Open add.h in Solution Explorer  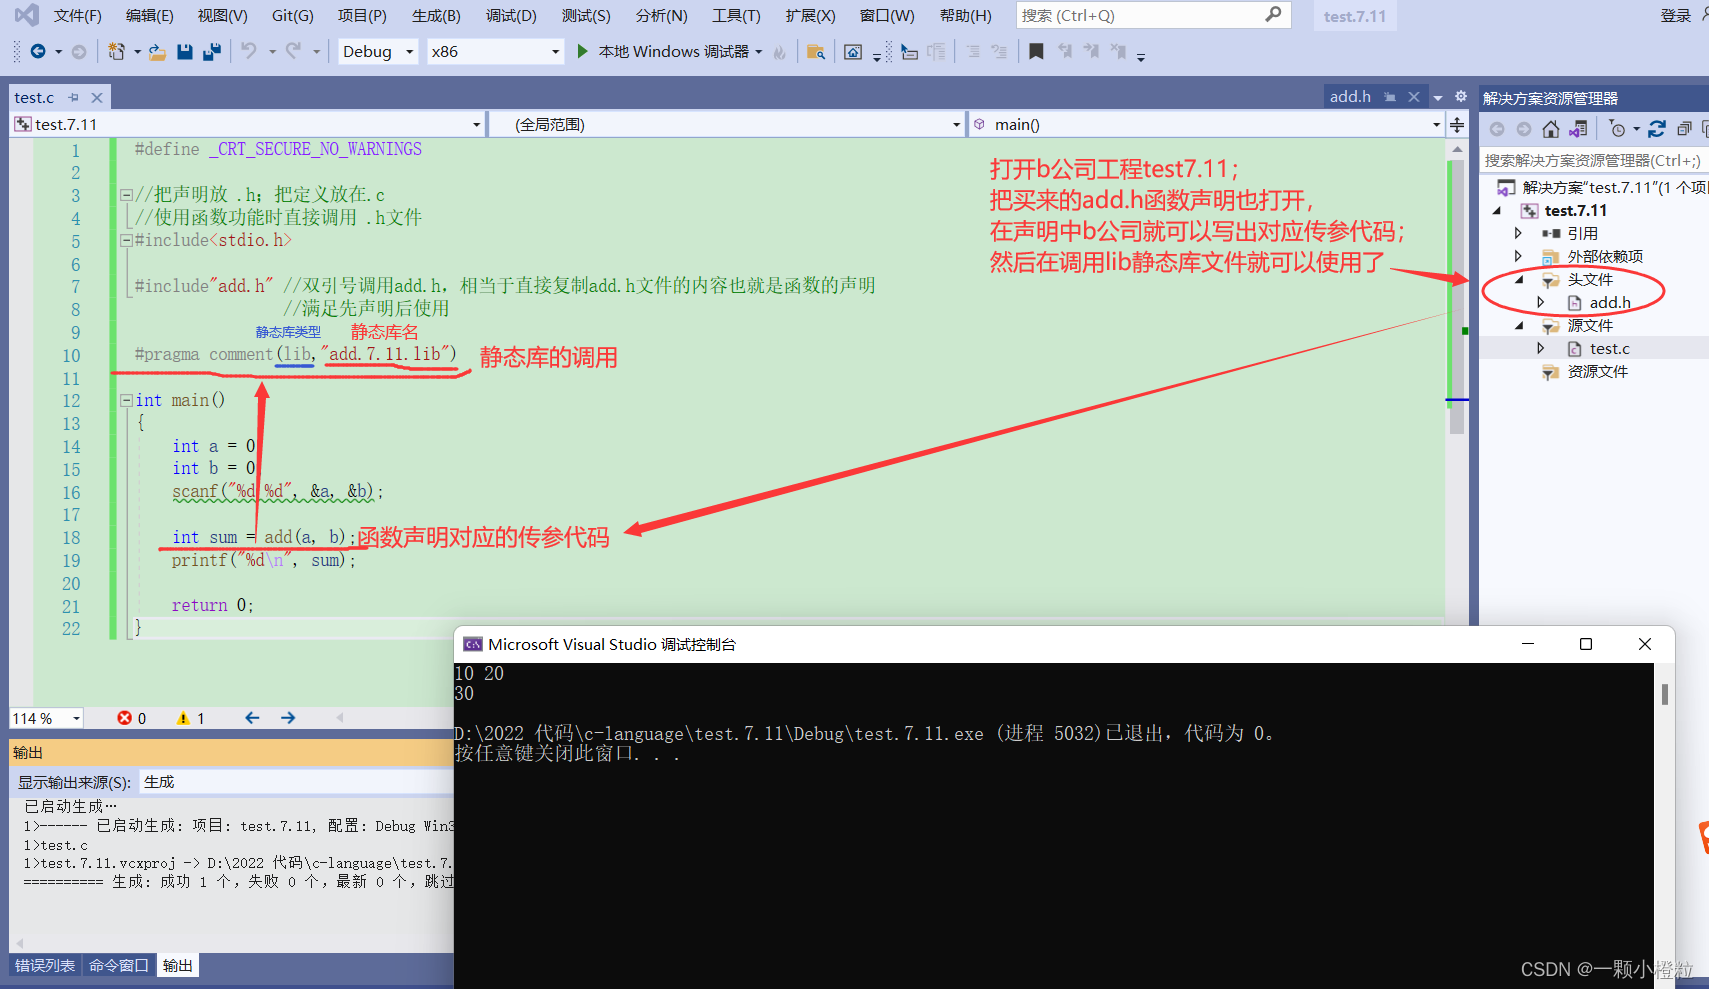coord(1609,303)
